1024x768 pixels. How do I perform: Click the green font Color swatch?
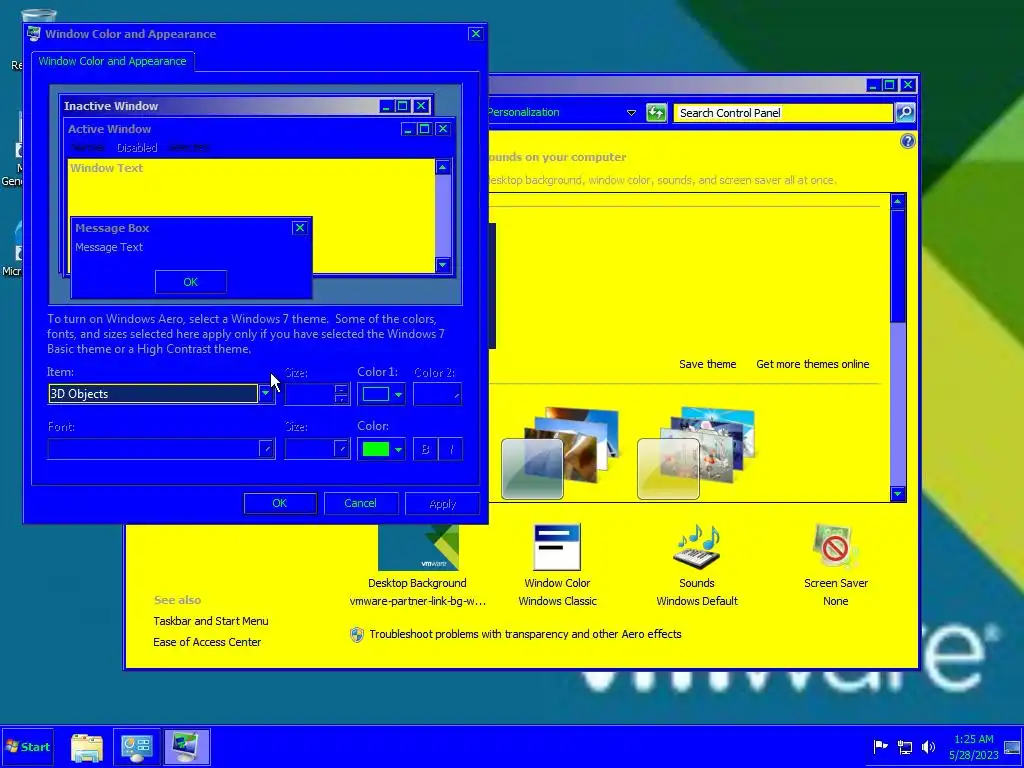click(x=376, y=449)
